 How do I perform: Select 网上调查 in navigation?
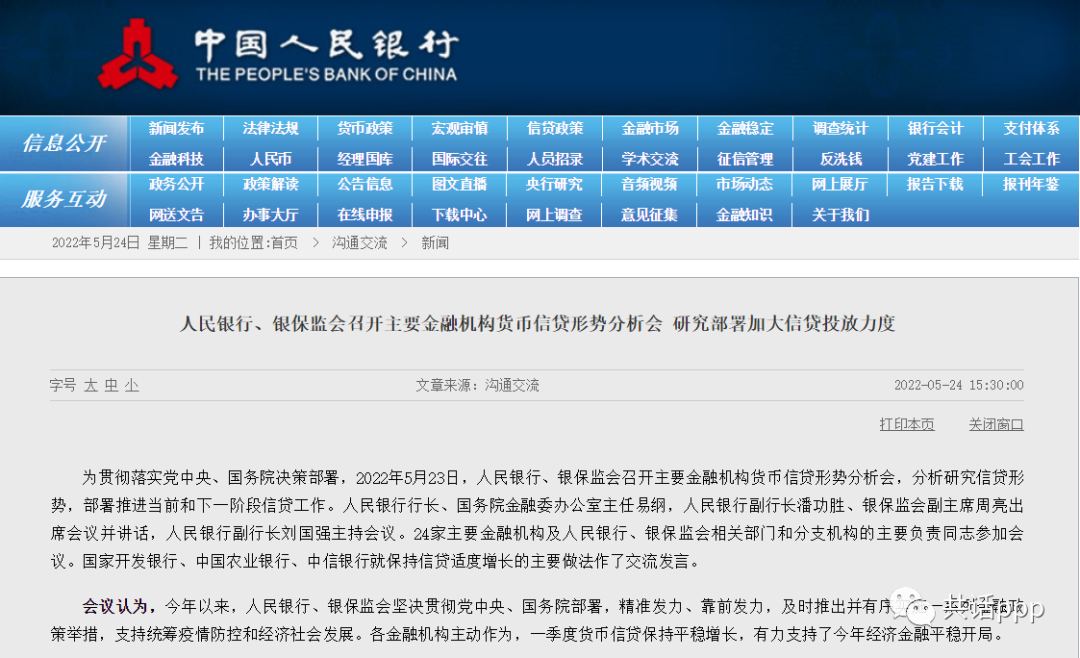tap(554, 215)
